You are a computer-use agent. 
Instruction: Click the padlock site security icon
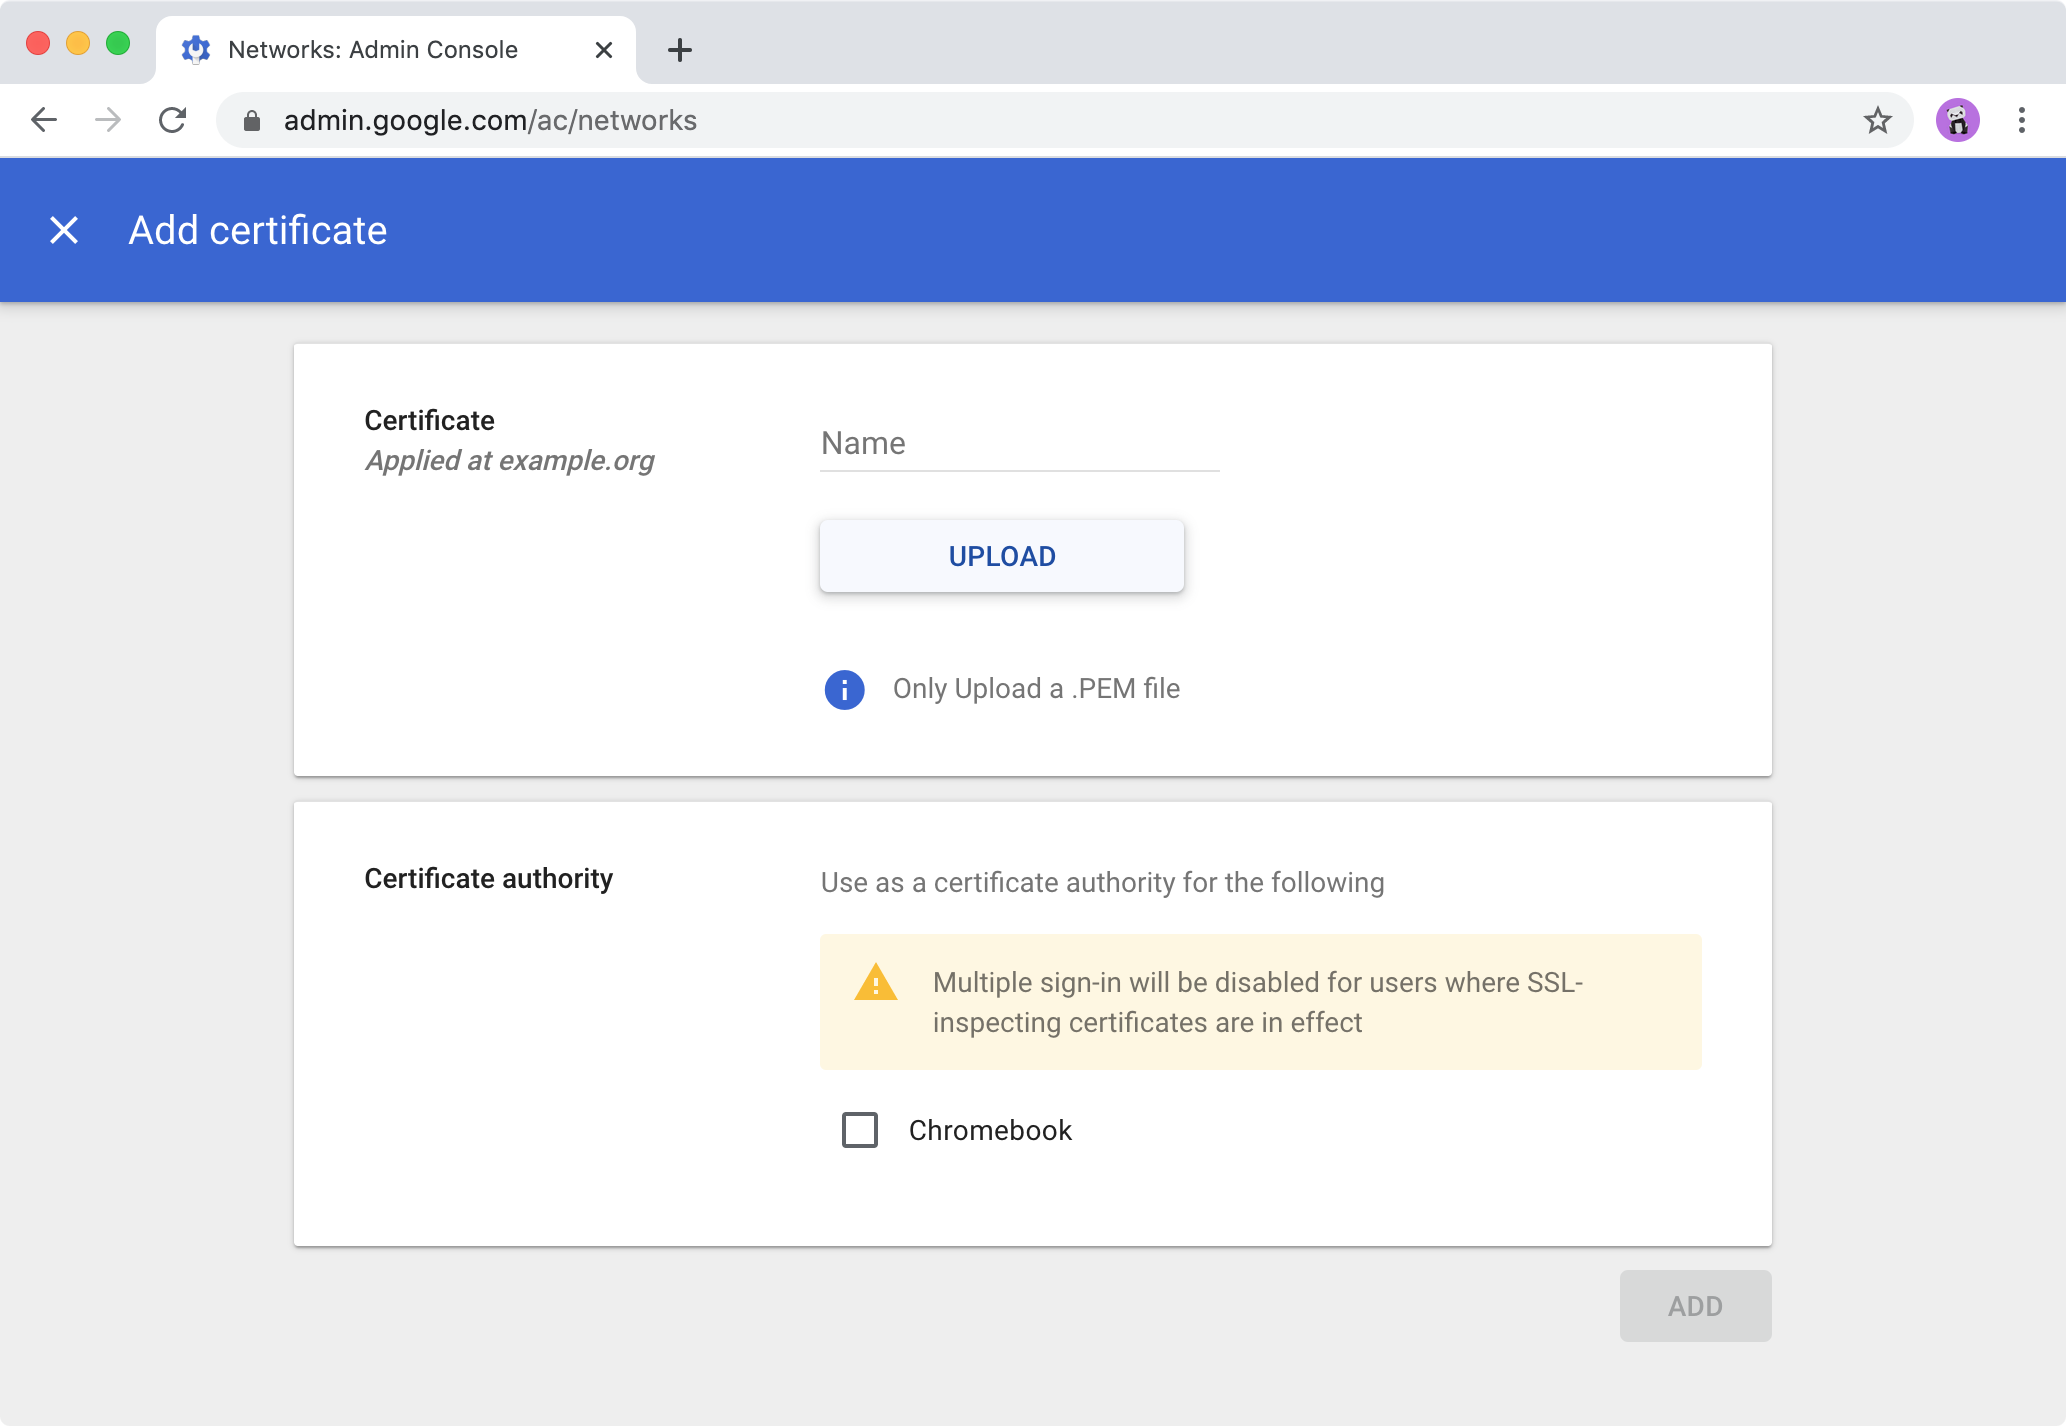point(253,120)
